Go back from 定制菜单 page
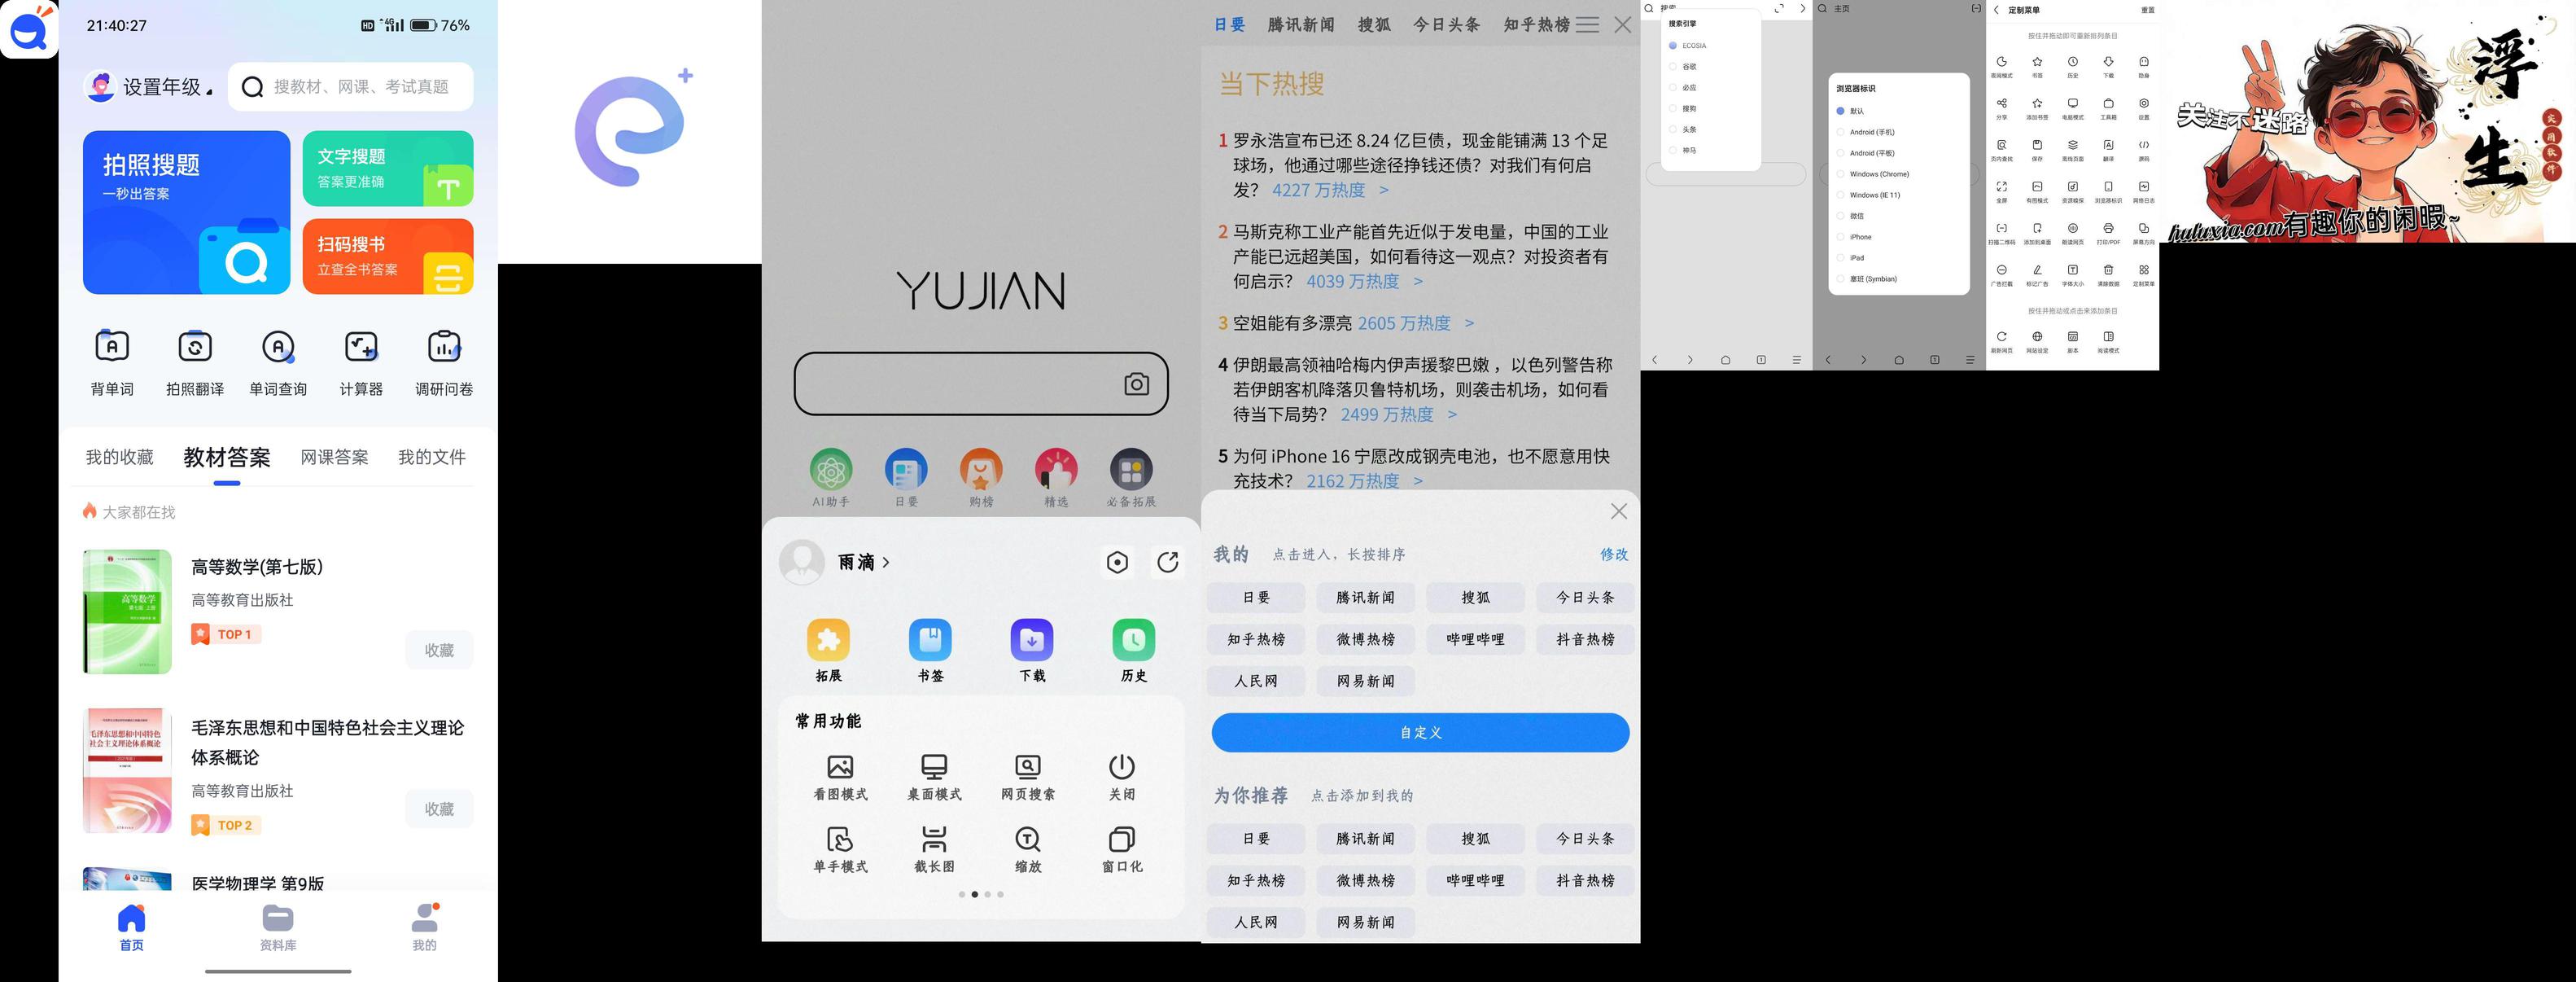Screen dimensions: 2576x982 click(1996, 10)
